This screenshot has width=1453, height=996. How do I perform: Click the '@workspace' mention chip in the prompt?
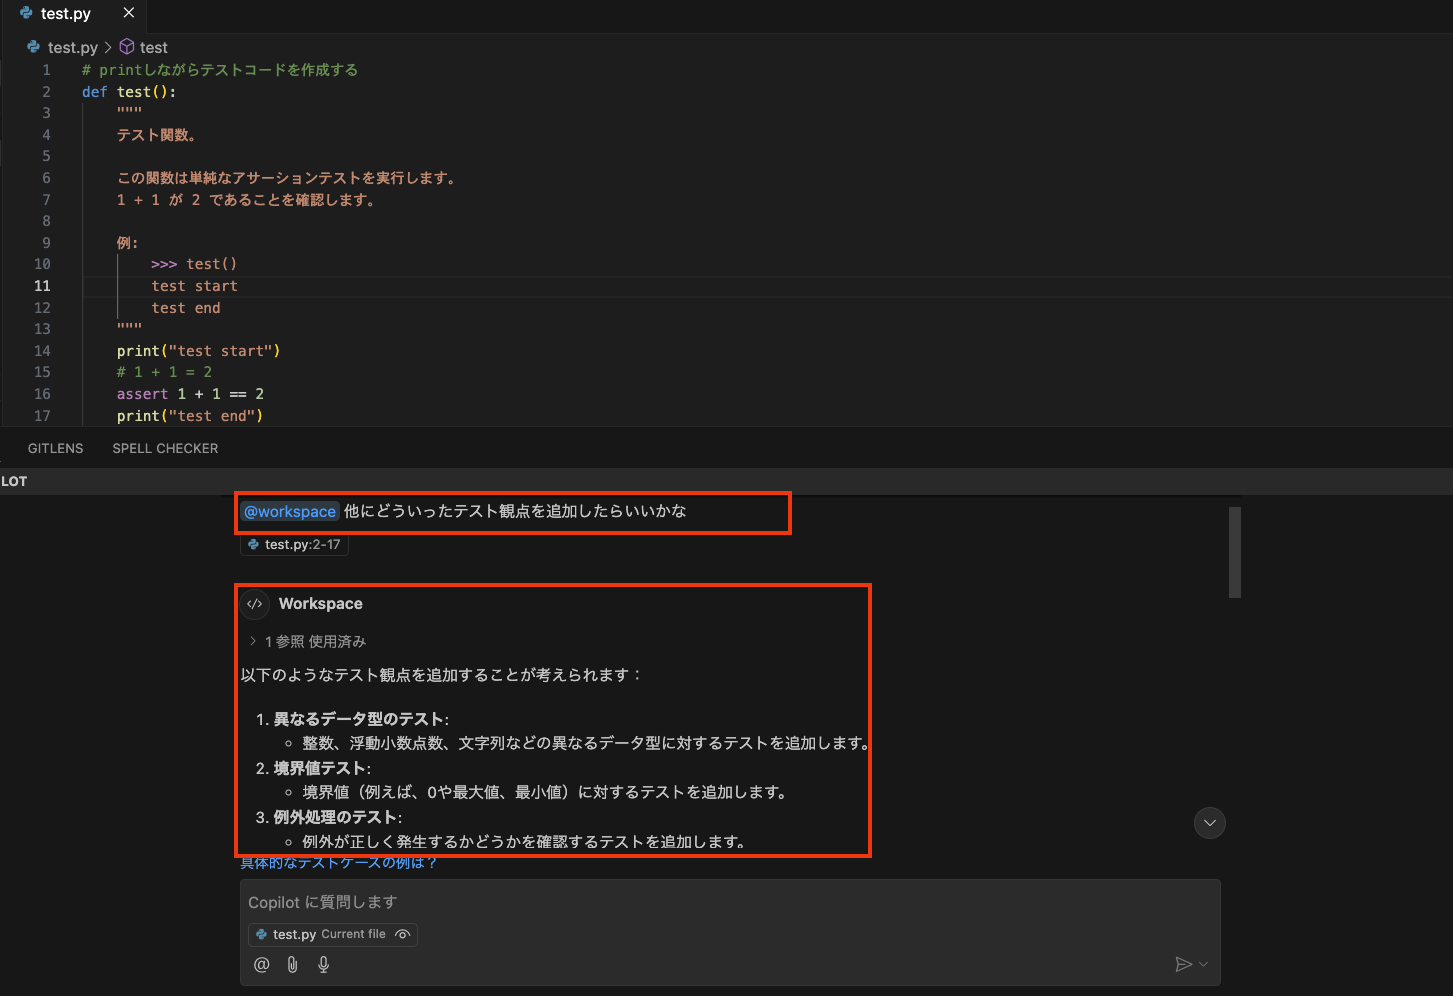pyautogui.click(x=289, y=511)
